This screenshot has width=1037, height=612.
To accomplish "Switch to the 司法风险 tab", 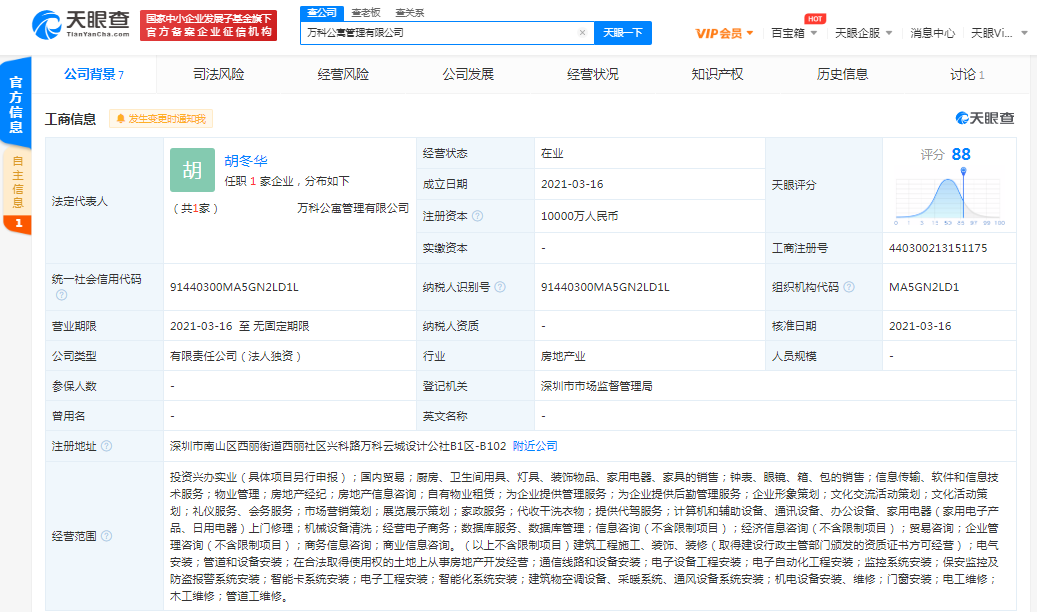I will click(x=218, y=75).
